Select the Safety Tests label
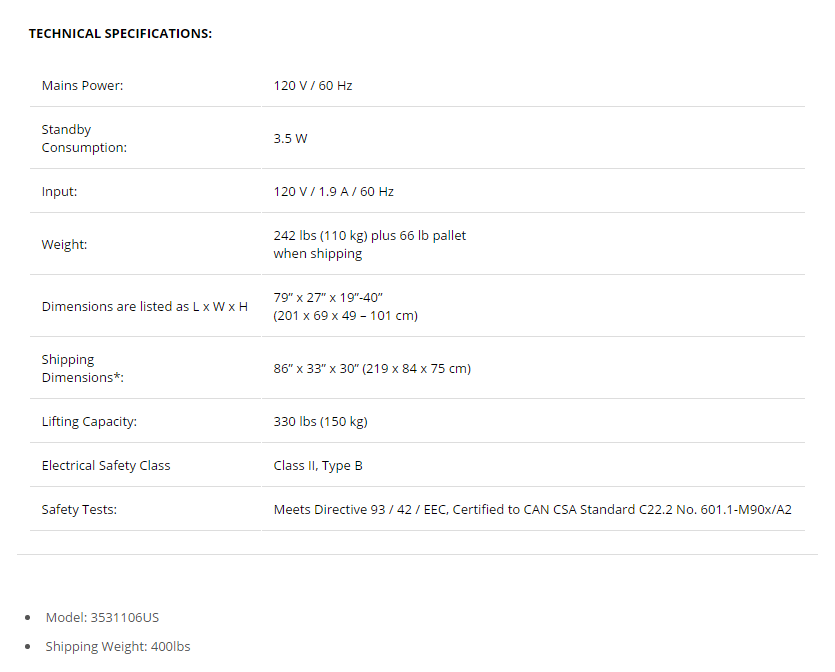Image resolution: width=835 pixels, height=672 pixels. [79, 510]
